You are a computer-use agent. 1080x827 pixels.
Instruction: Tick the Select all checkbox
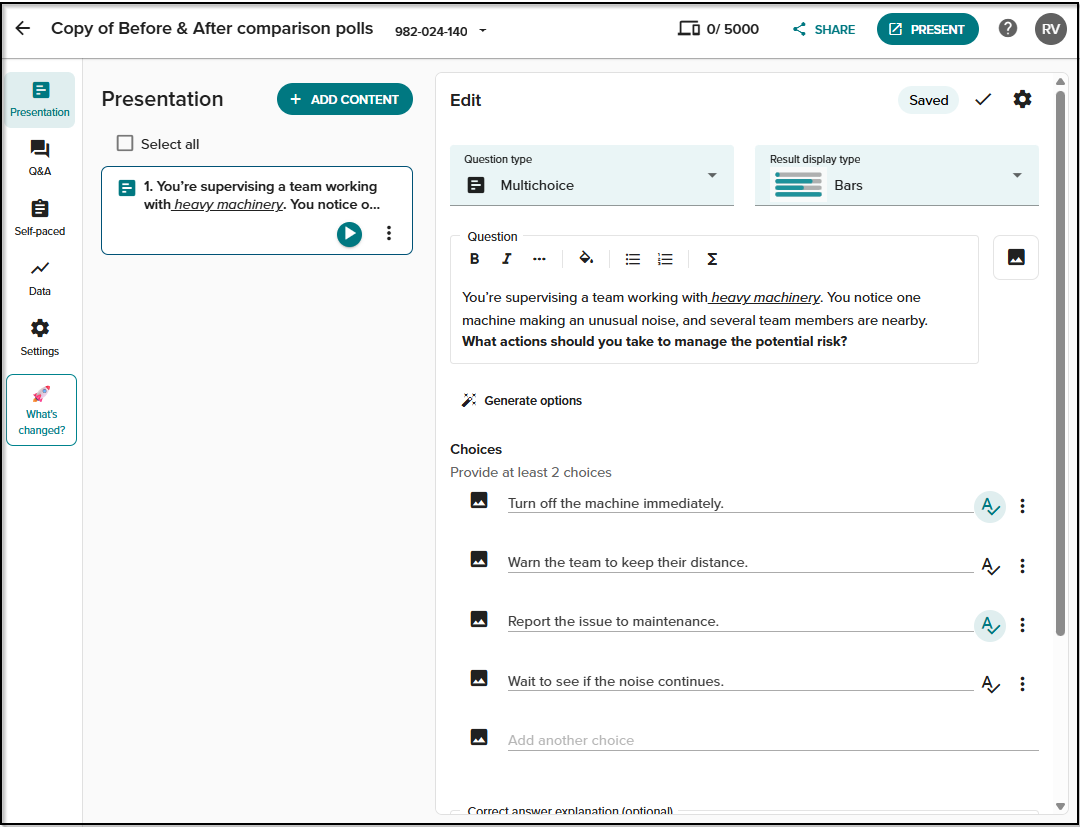[x=125, y=143]
